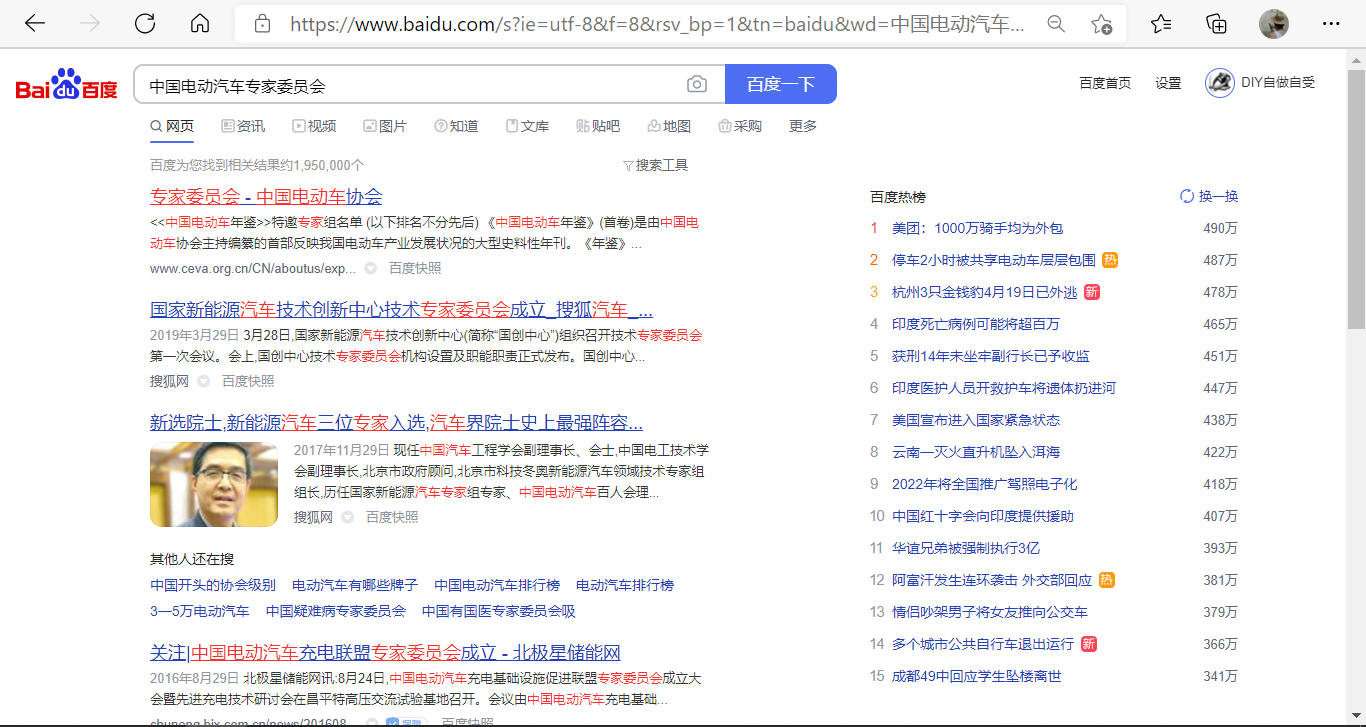The height and width of the screenshot is (727, 1366).
Task: Click the padlock site info icon
Action: (262, 24)
